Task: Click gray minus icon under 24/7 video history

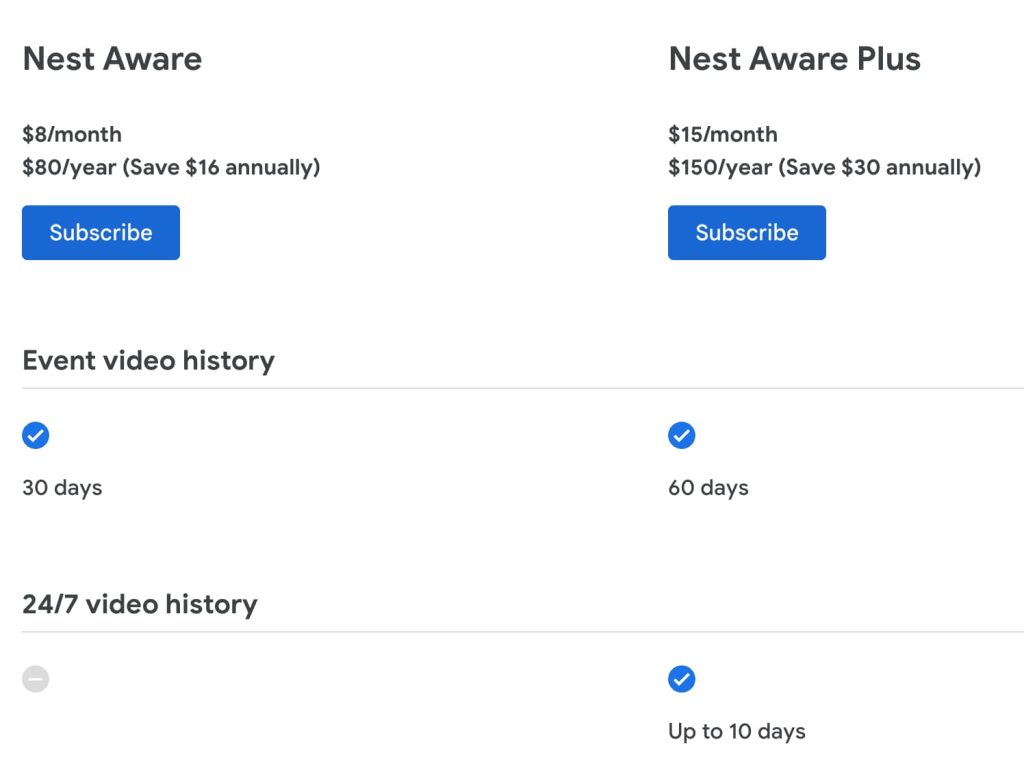Action: click(x=36, y=680)
